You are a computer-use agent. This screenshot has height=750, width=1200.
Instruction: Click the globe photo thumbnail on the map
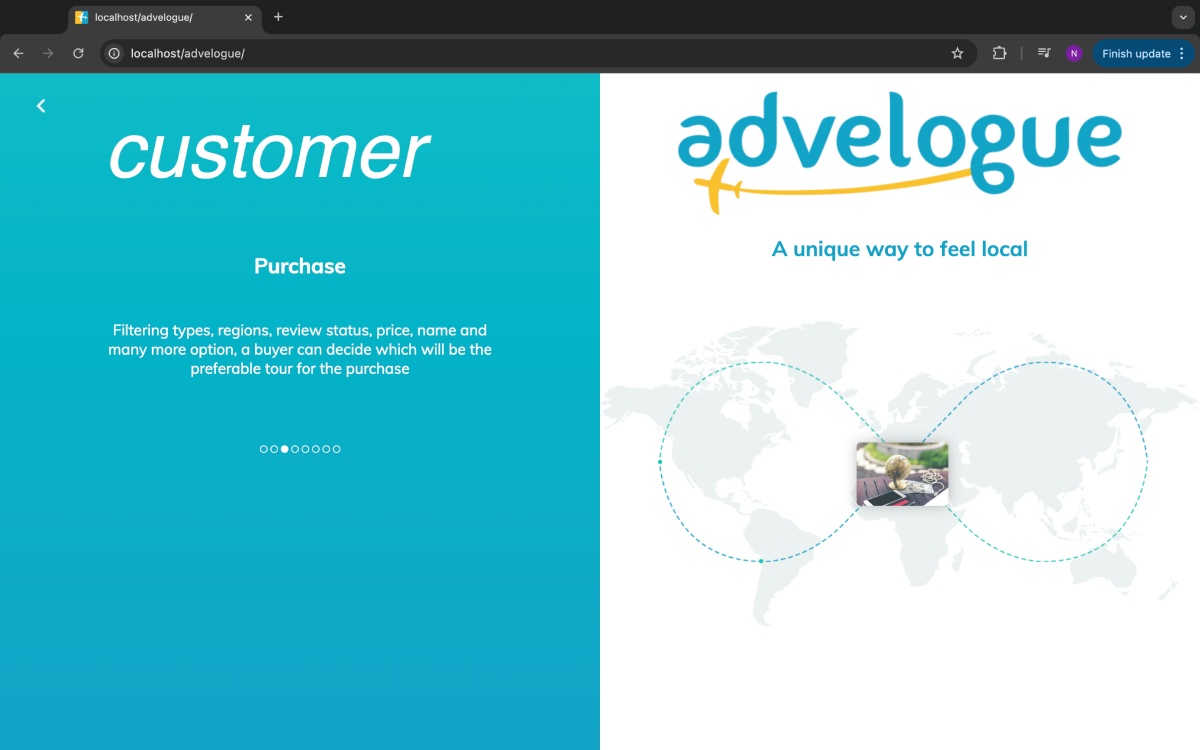(x=902, y=474)
